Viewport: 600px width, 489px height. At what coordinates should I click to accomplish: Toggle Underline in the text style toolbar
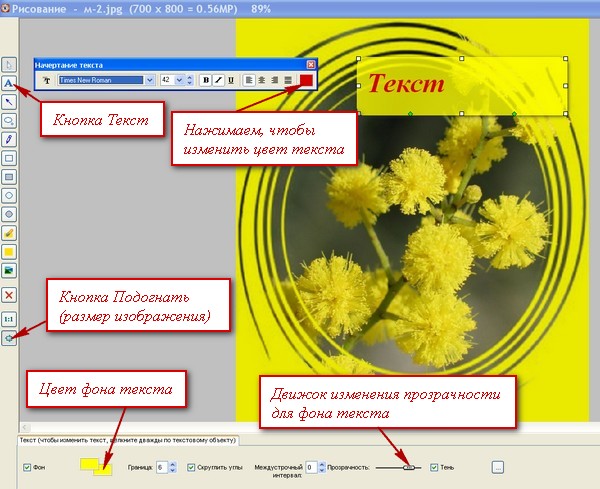[231, 80]
